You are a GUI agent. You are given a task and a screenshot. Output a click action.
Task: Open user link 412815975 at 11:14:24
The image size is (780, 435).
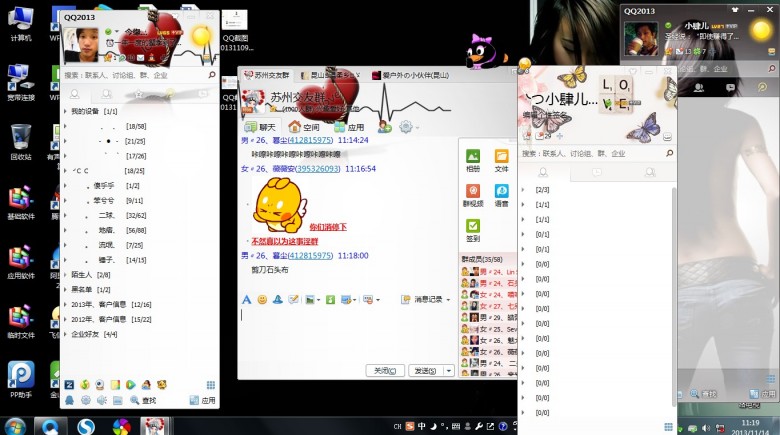310,140
